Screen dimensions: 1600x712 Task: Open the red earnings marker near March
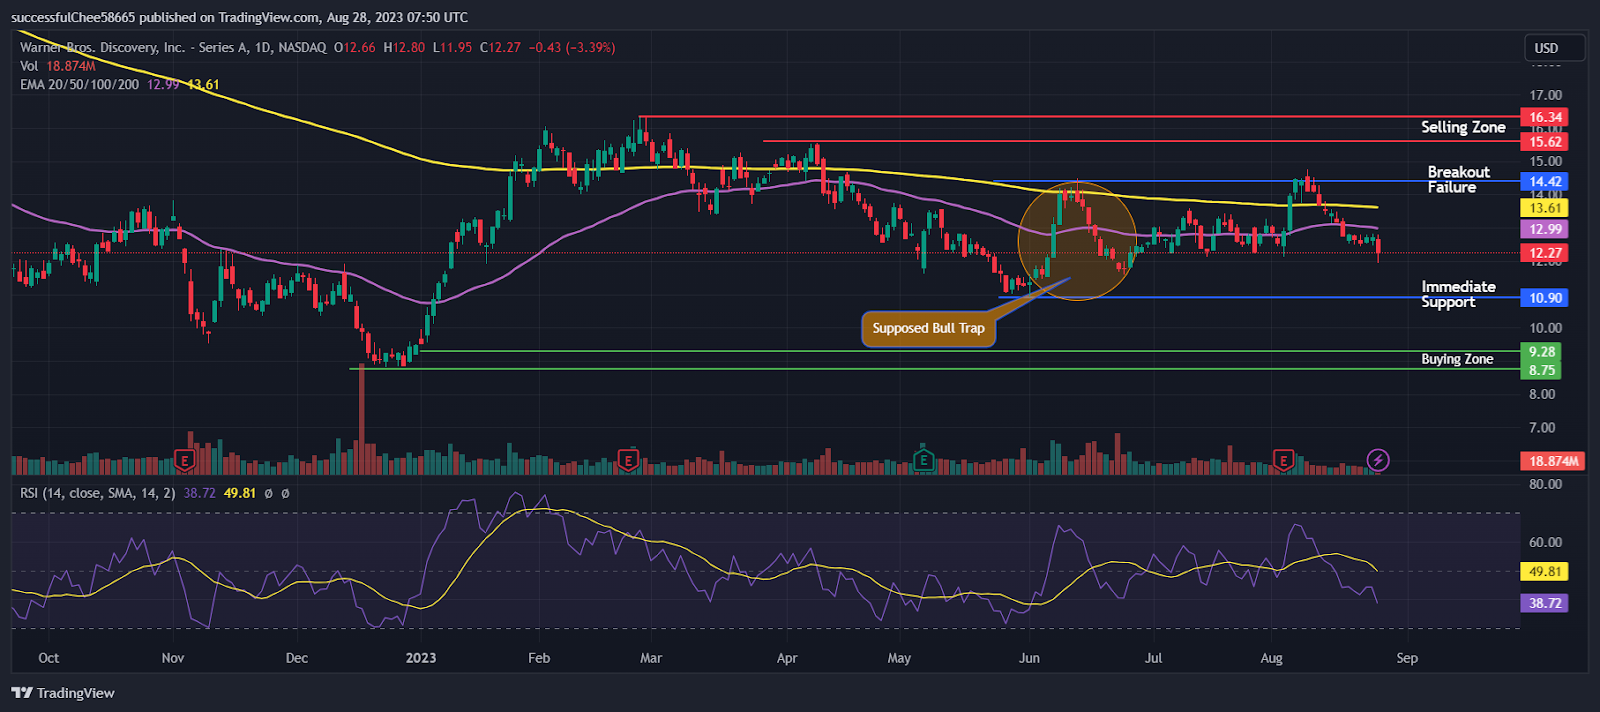(x=628, y=460)
